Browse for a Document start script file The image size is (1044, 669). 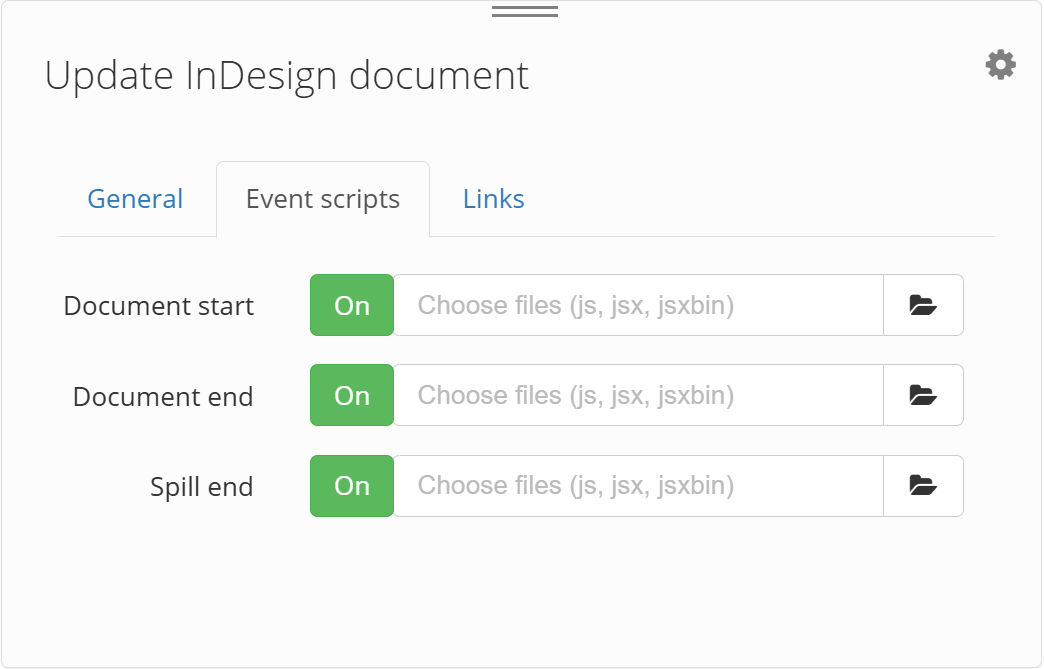click(923, 305)
